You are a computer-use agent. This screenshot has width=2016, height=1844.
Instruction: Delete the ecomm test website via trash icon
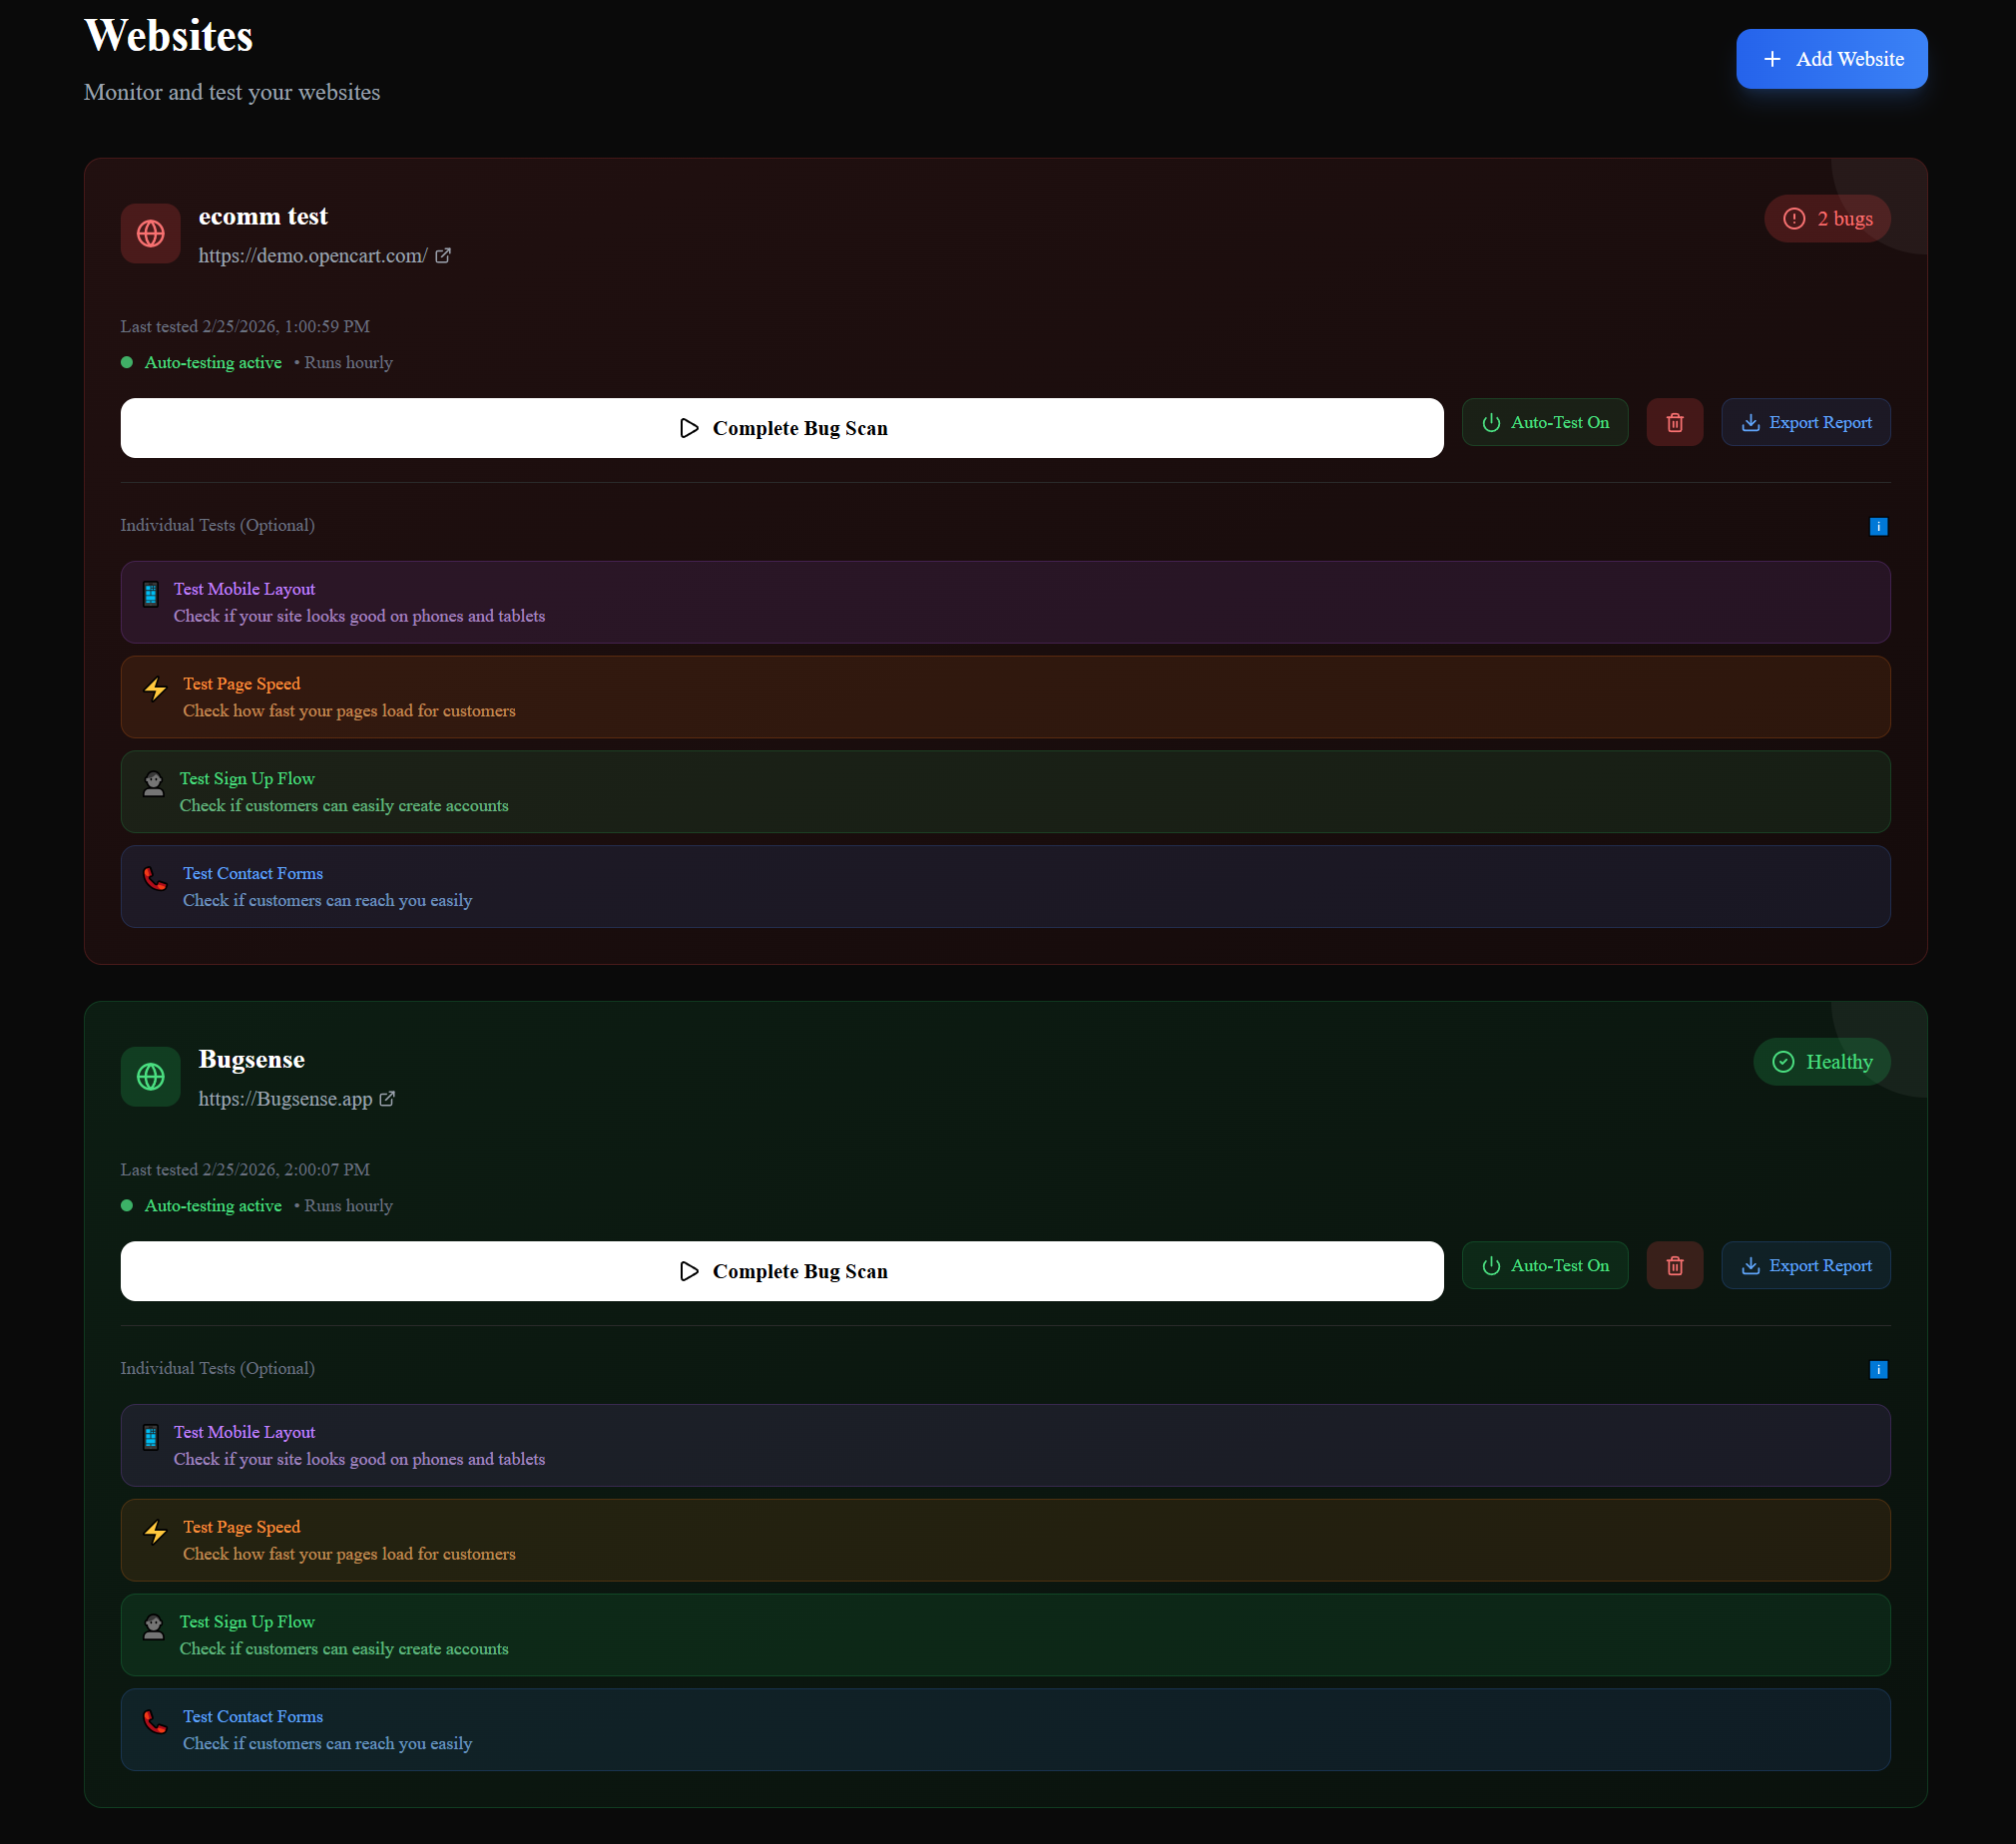[x=1674, y=423]
